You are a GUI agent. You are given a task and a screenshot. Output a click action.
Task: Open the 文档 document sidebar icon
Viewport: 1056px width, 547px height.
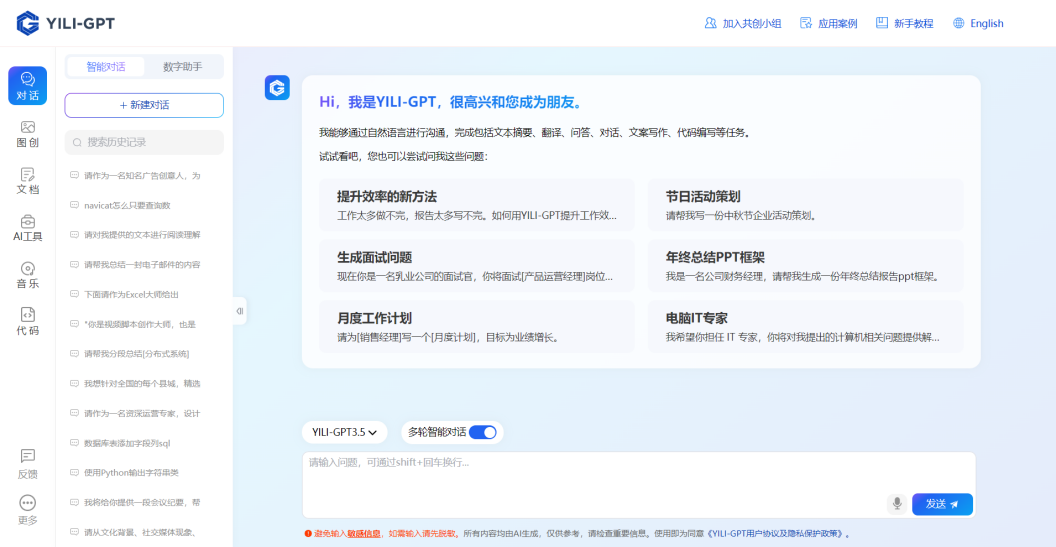(x=27, y=180)
